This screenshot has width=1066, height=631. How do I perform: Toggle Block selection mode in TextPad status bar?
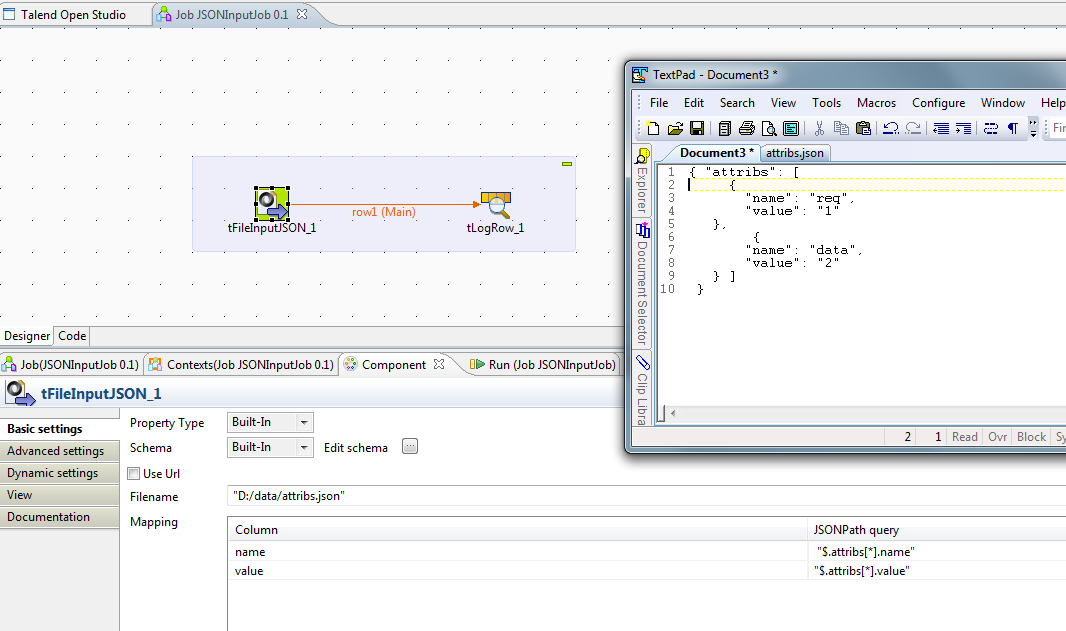coord(1030,436)
